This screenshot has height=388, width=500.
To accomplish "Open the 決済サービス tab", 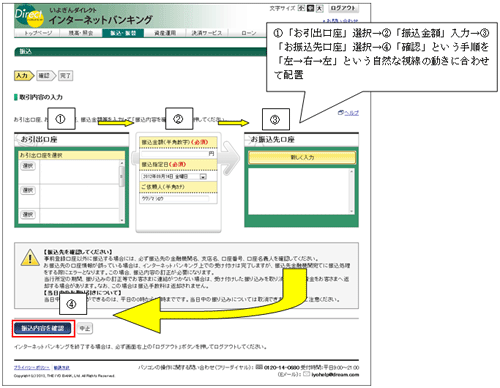I will (207, 33).
